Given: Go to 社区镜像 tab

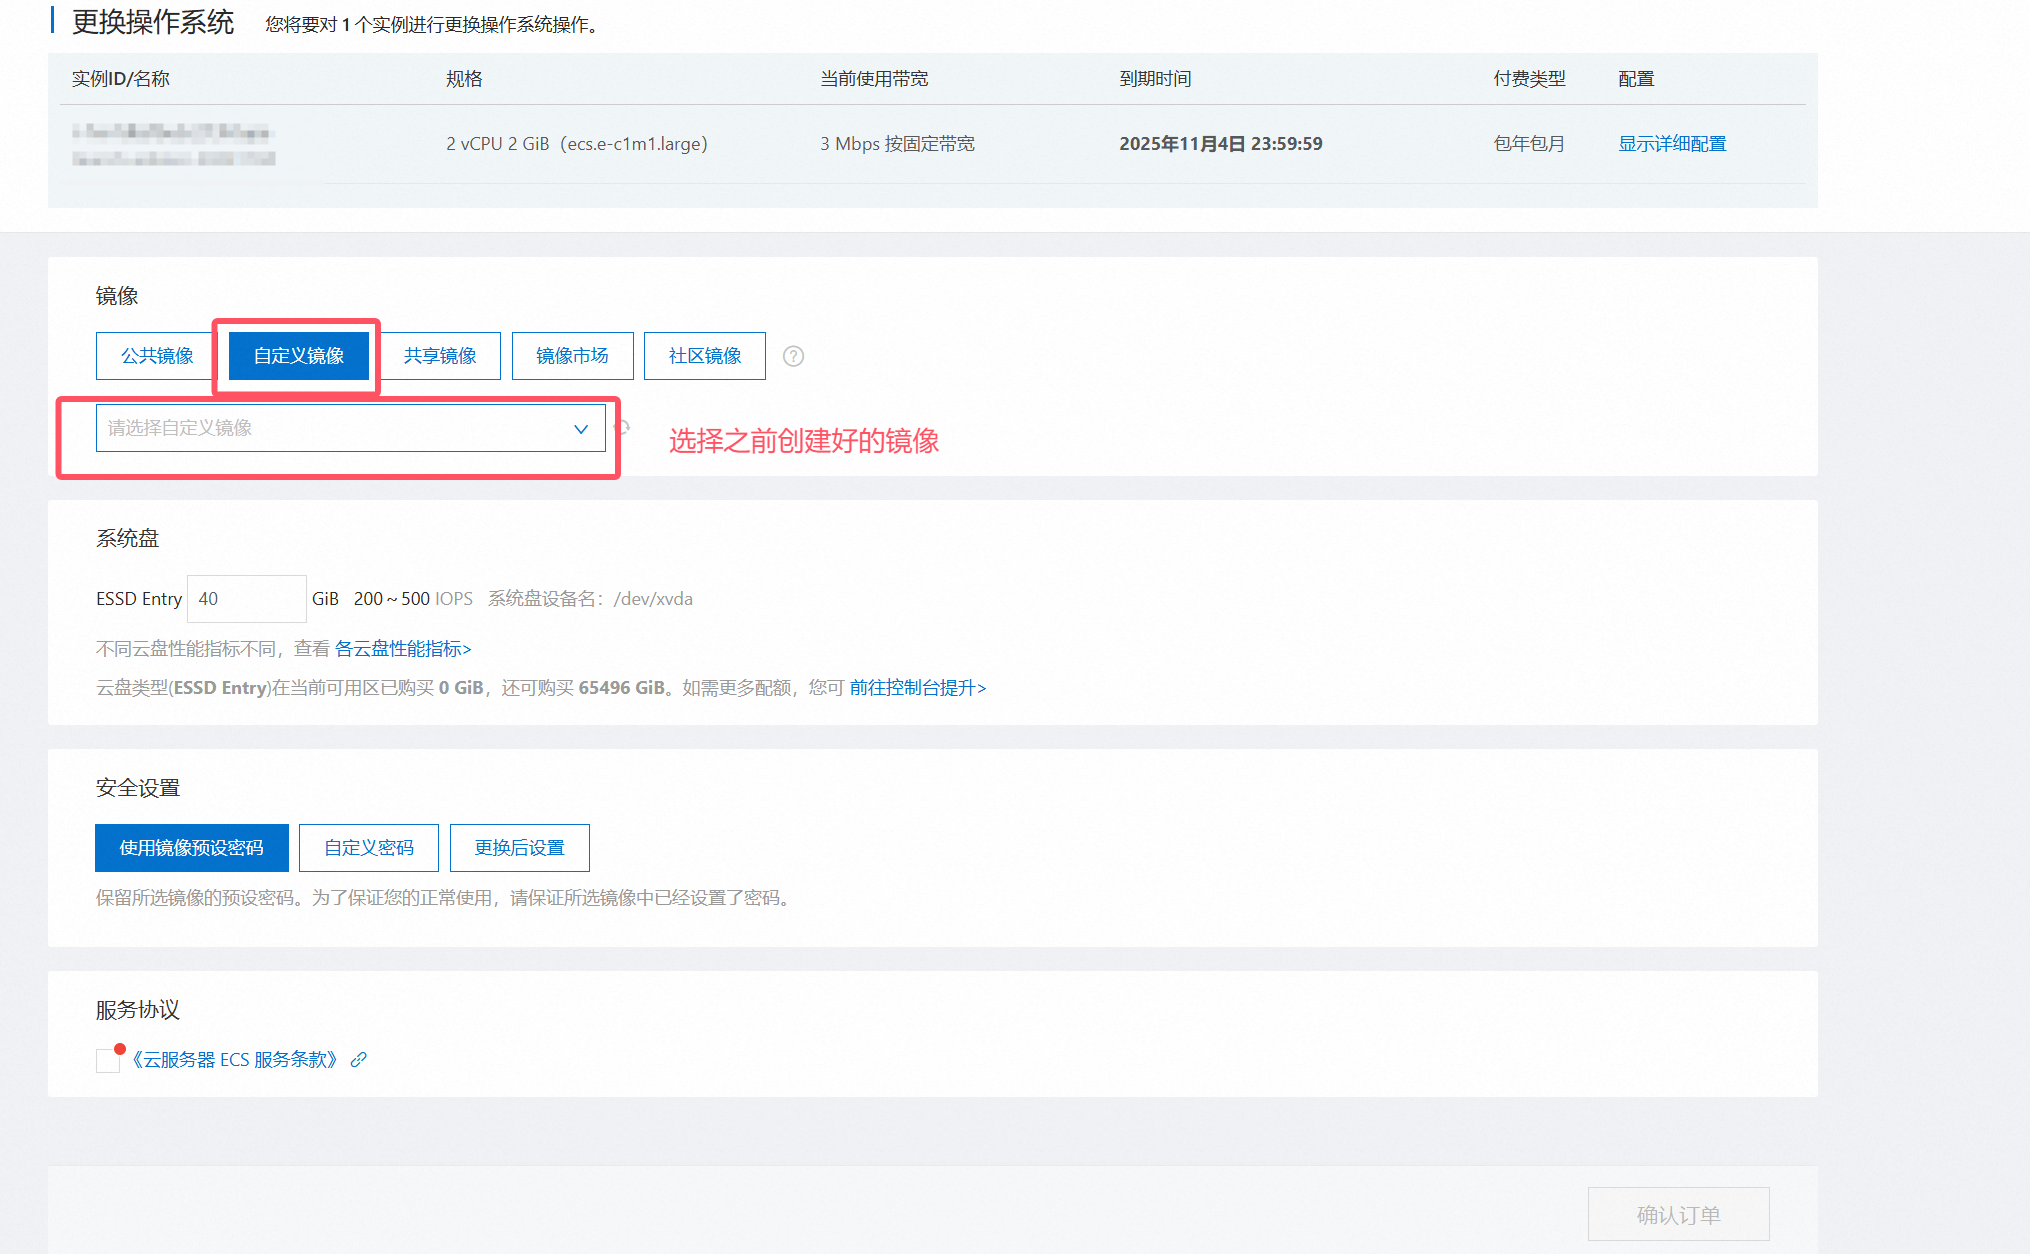Looking at the screenshot, I should coord(704,356).
